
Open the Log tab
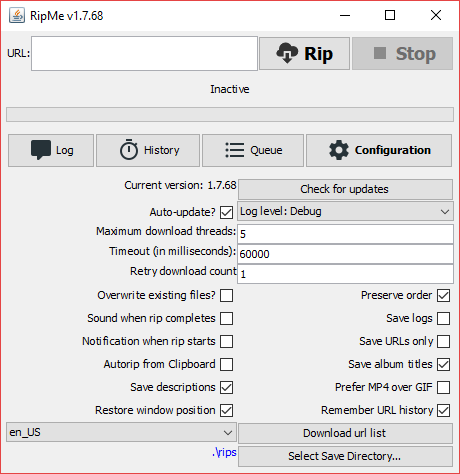coord(51,150)
